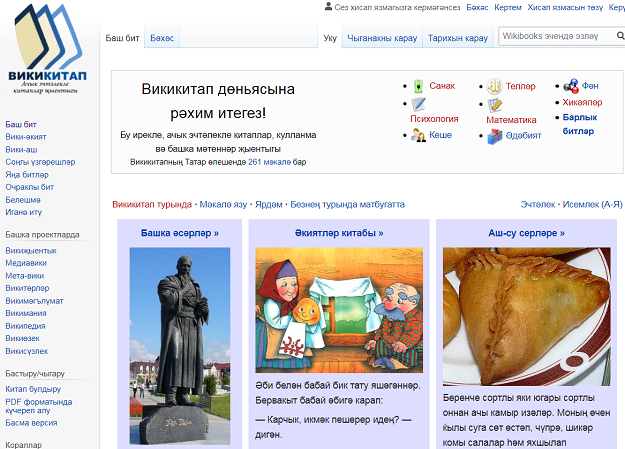The height and width of the screenshot is (449, 625).
Task: Open Виктөрләр project link
Action: [27, 288]
